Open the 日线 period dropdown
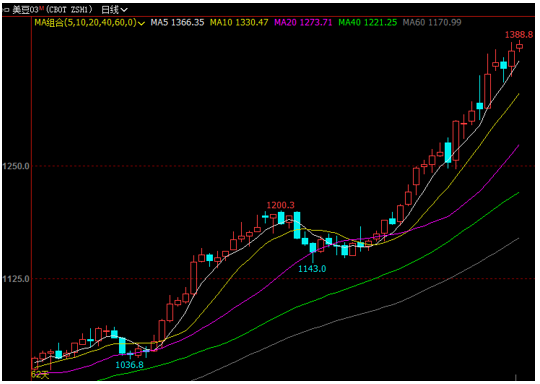The width and height of the screenshot is (540, 384). (114, 10)
